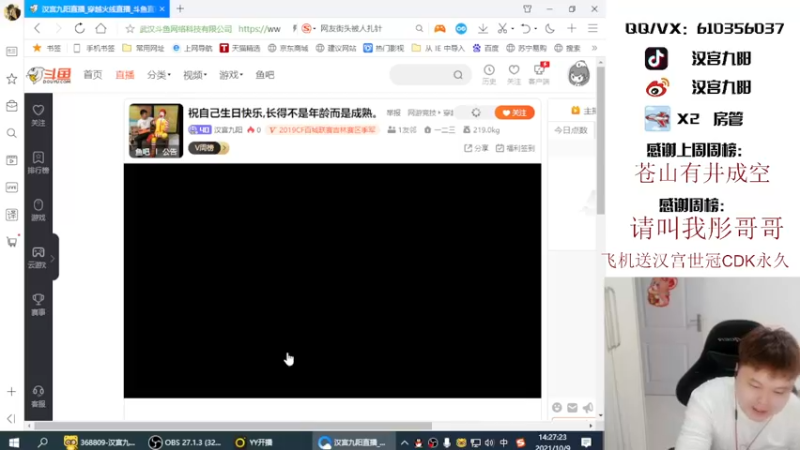The height and width of the screenshot is (450, 800).
Task: Click the Douyu search magnifier icon
Action: (458, 75)
